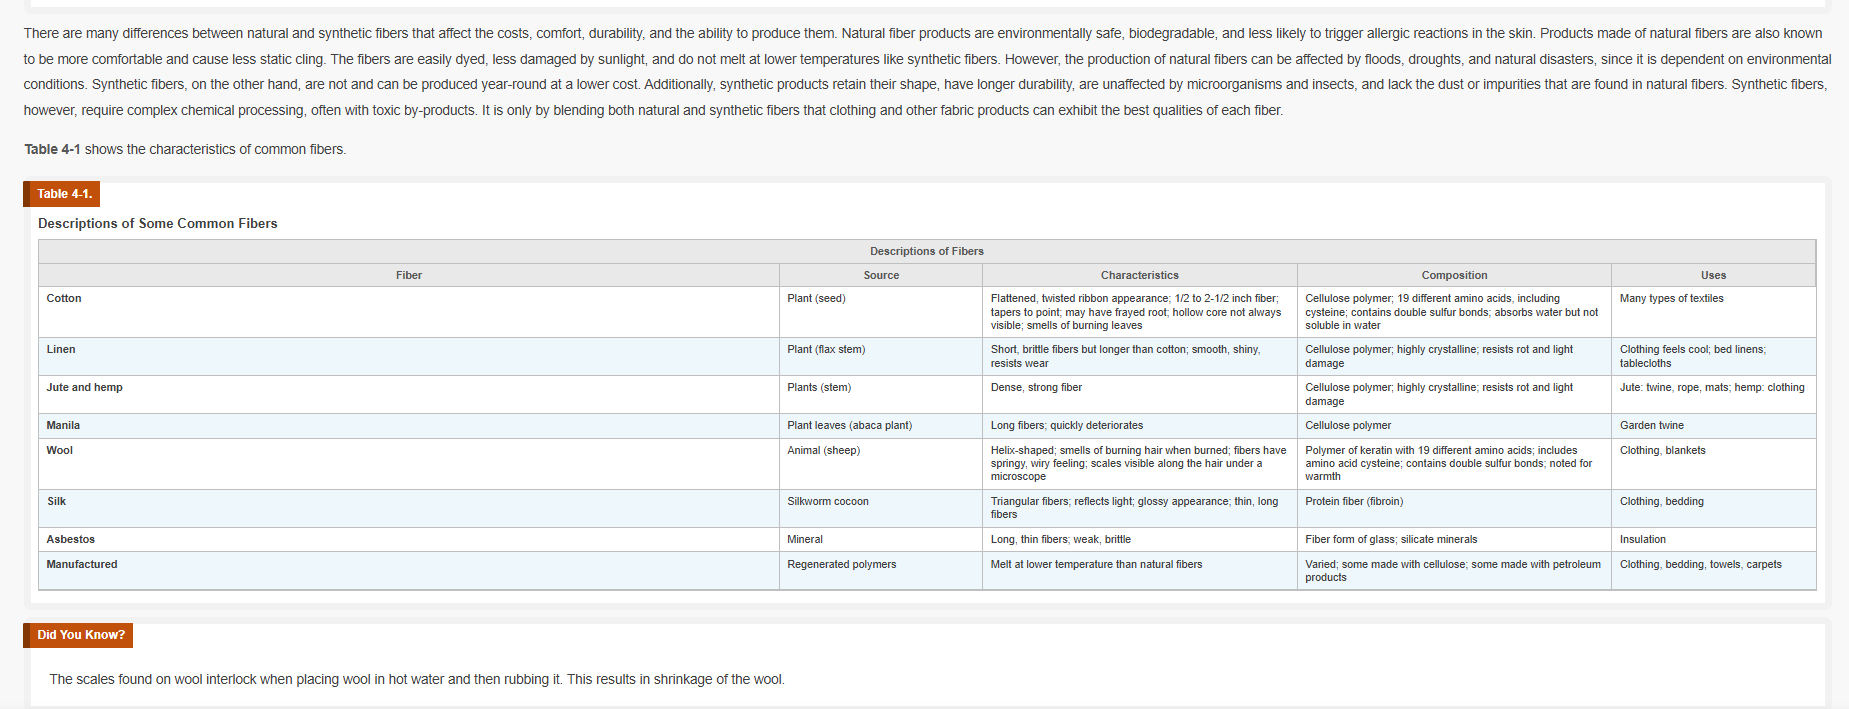Select the "Source" column header
Screen dimensions: 1849x709
[x=881, y=275]
